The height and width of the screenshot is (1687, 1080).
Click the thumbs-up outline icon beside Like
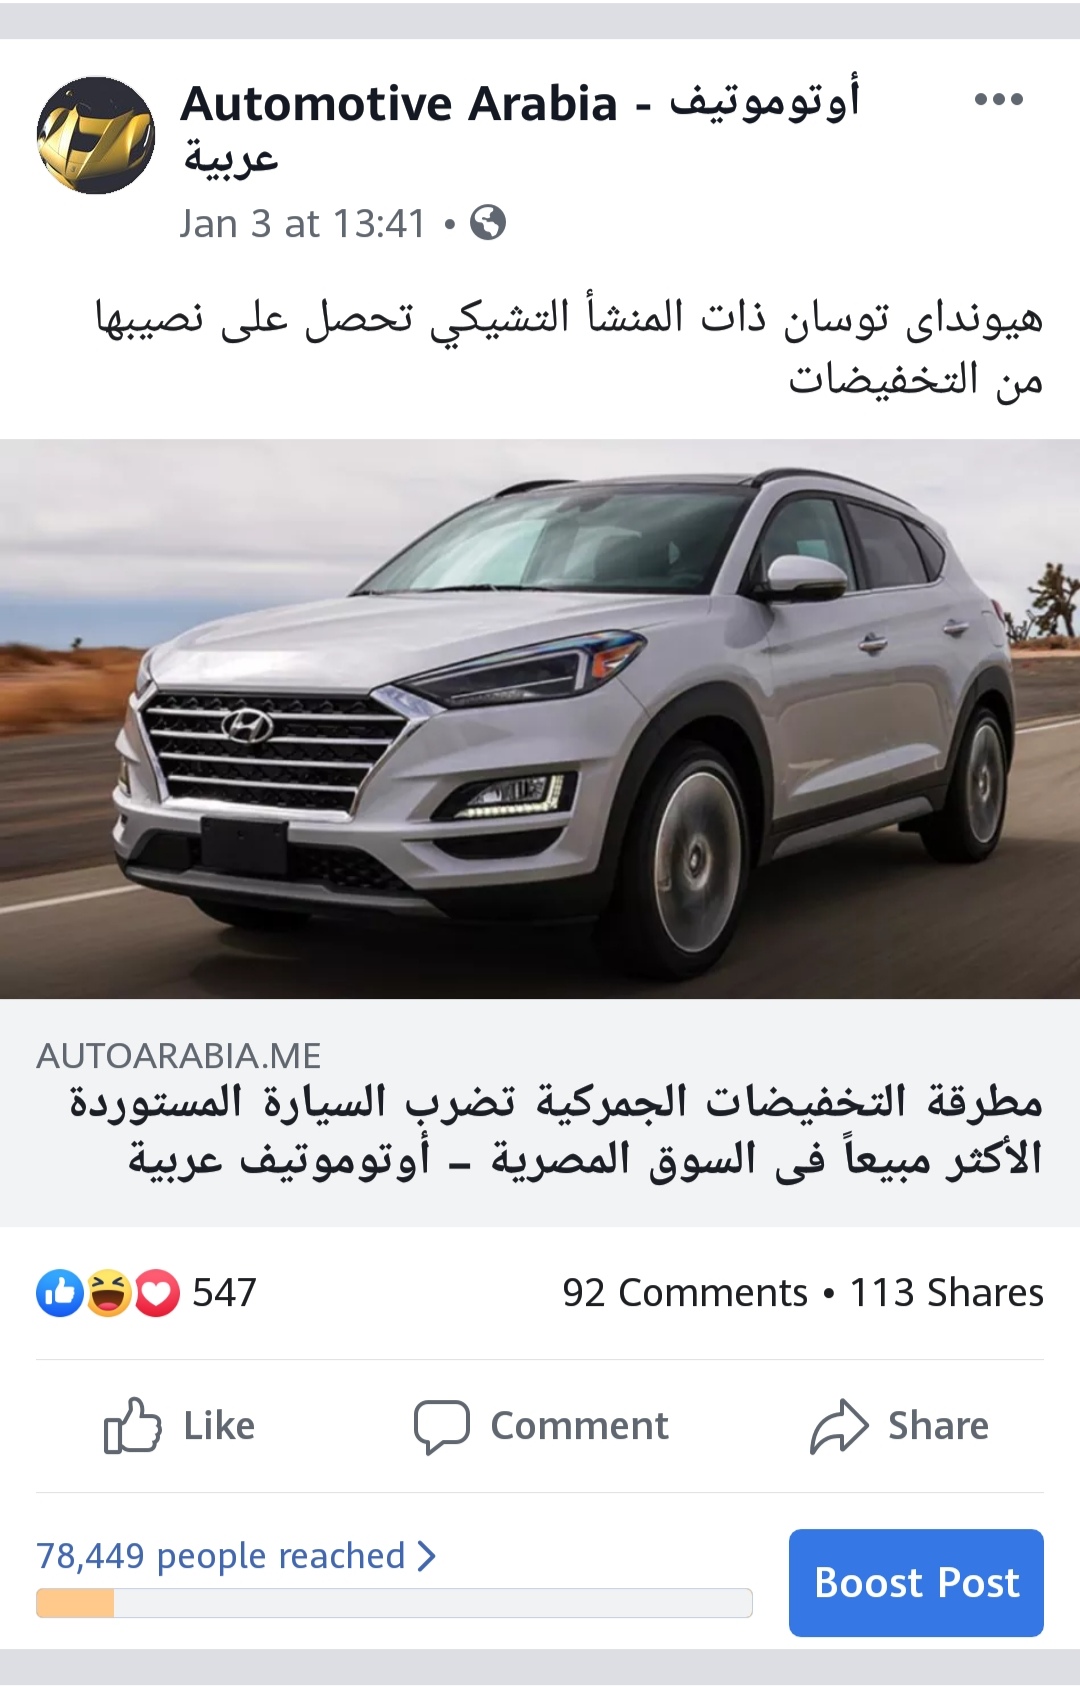[132, 1425]
